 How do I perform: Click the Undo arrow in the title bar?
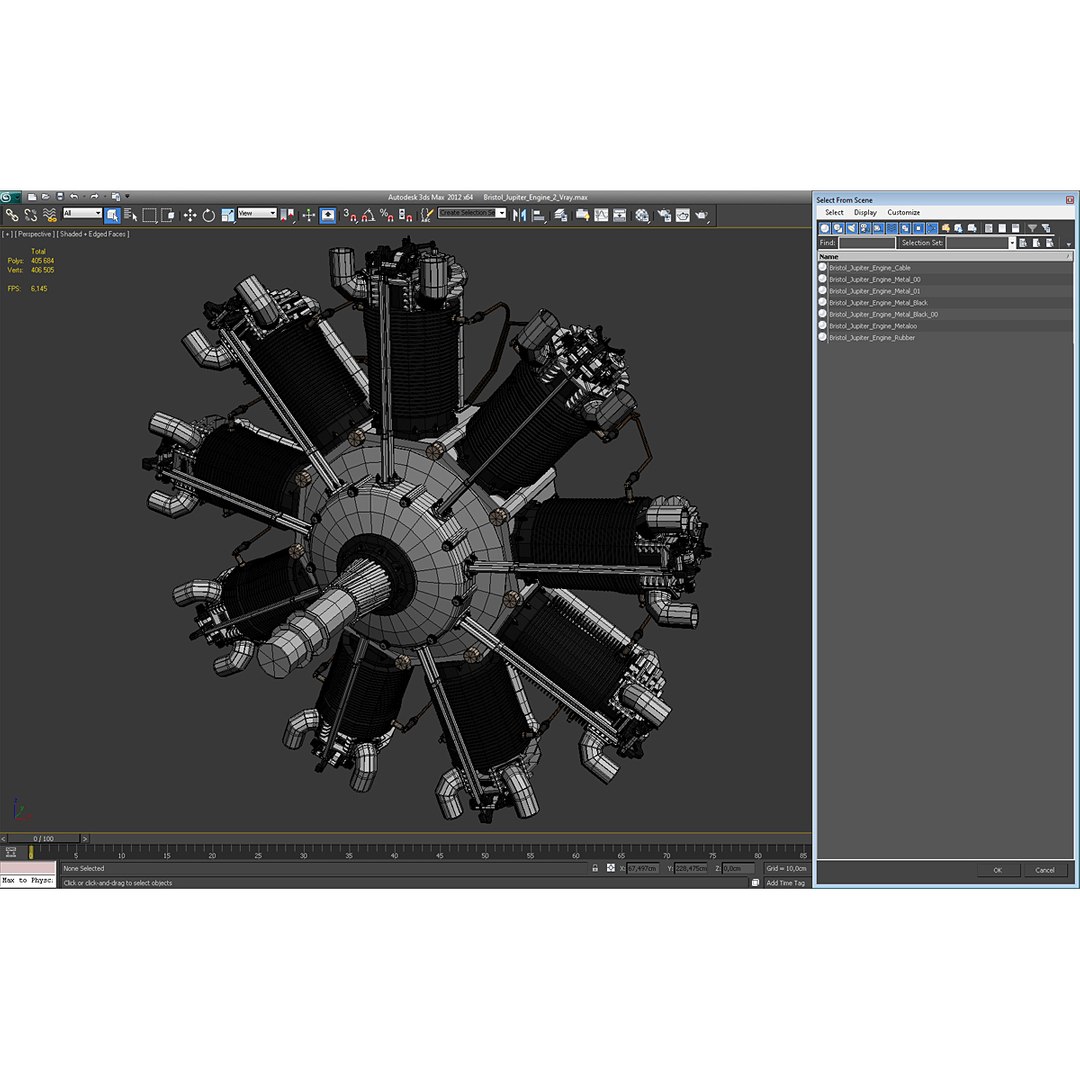(74, 197)
